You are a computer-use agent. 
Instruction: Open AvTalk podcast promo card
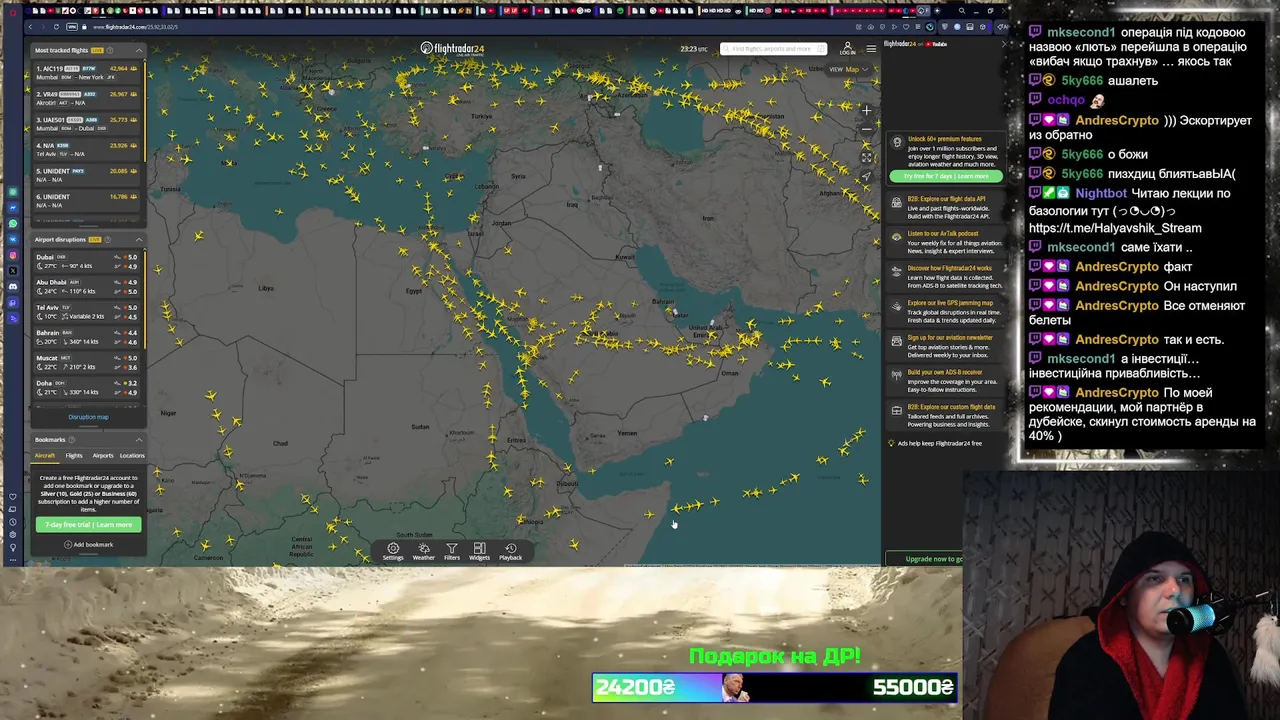(945, 242)
